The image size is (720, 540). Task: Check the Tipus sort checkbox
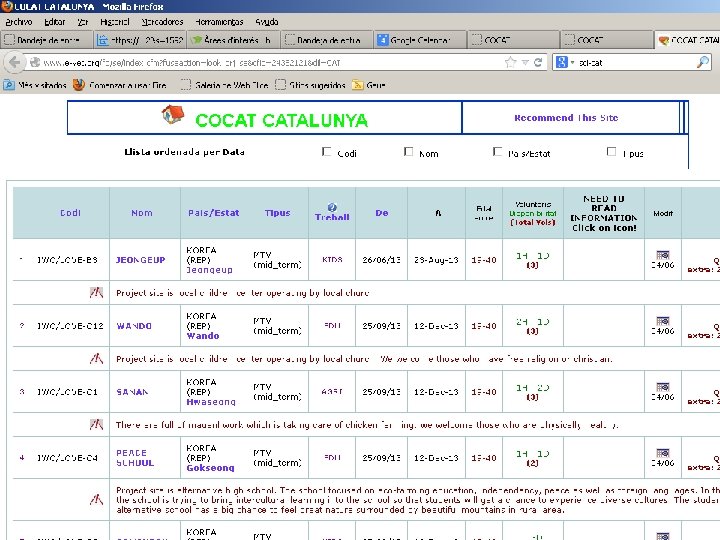point(611,152)
